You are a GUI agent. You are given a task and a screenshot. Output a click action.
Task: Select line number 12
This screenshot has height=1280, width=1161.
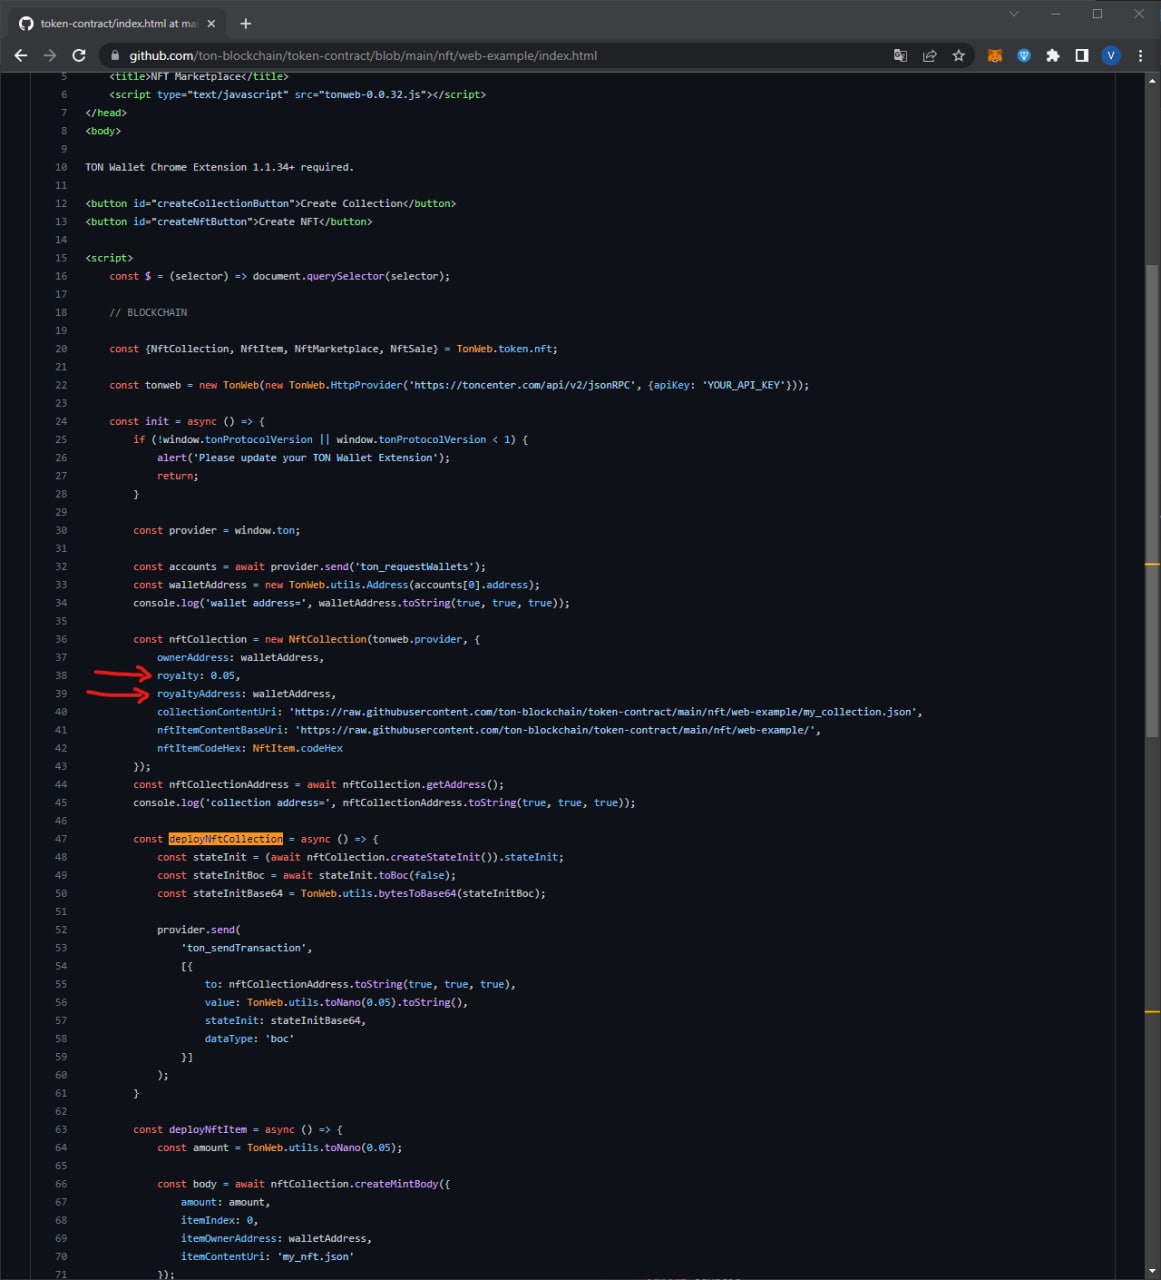click(62, 204)
